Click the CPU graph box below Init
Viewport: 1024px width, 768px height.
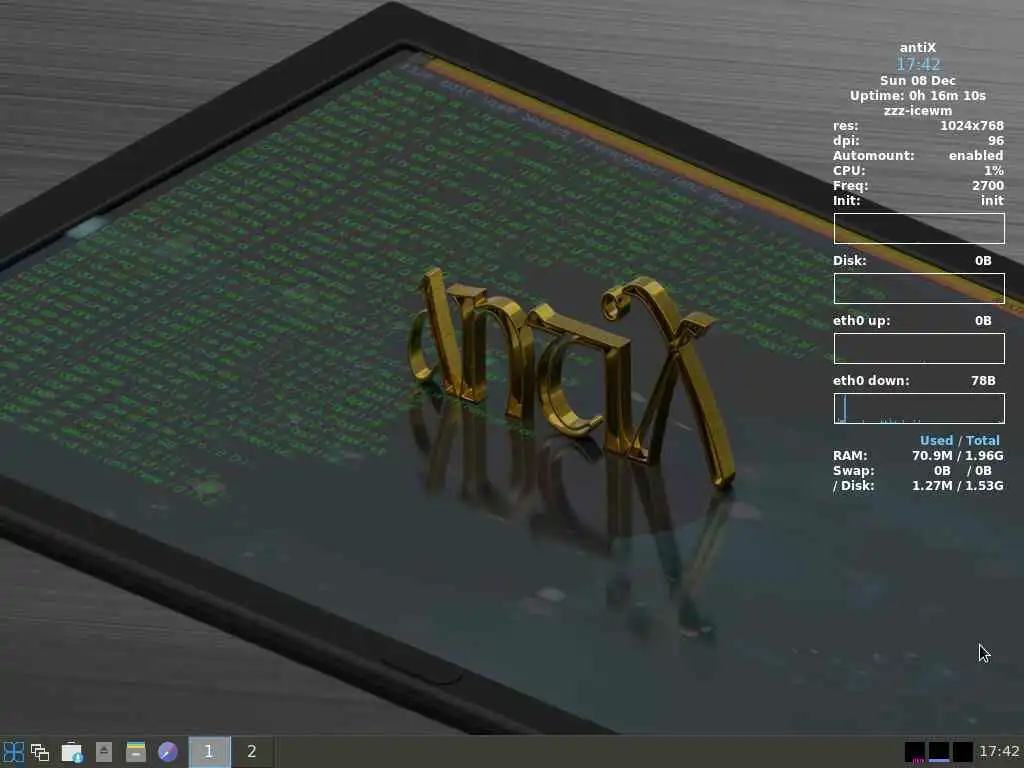coord(919,228)
